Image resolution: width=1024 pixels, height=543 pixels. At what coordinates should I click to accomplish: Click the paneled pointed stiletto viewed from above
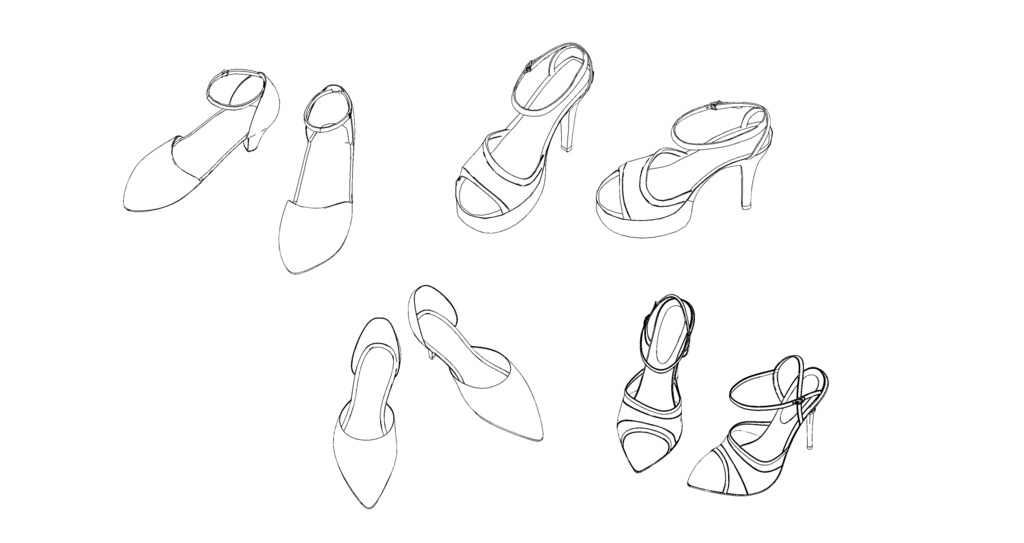[x=655, y=383]
